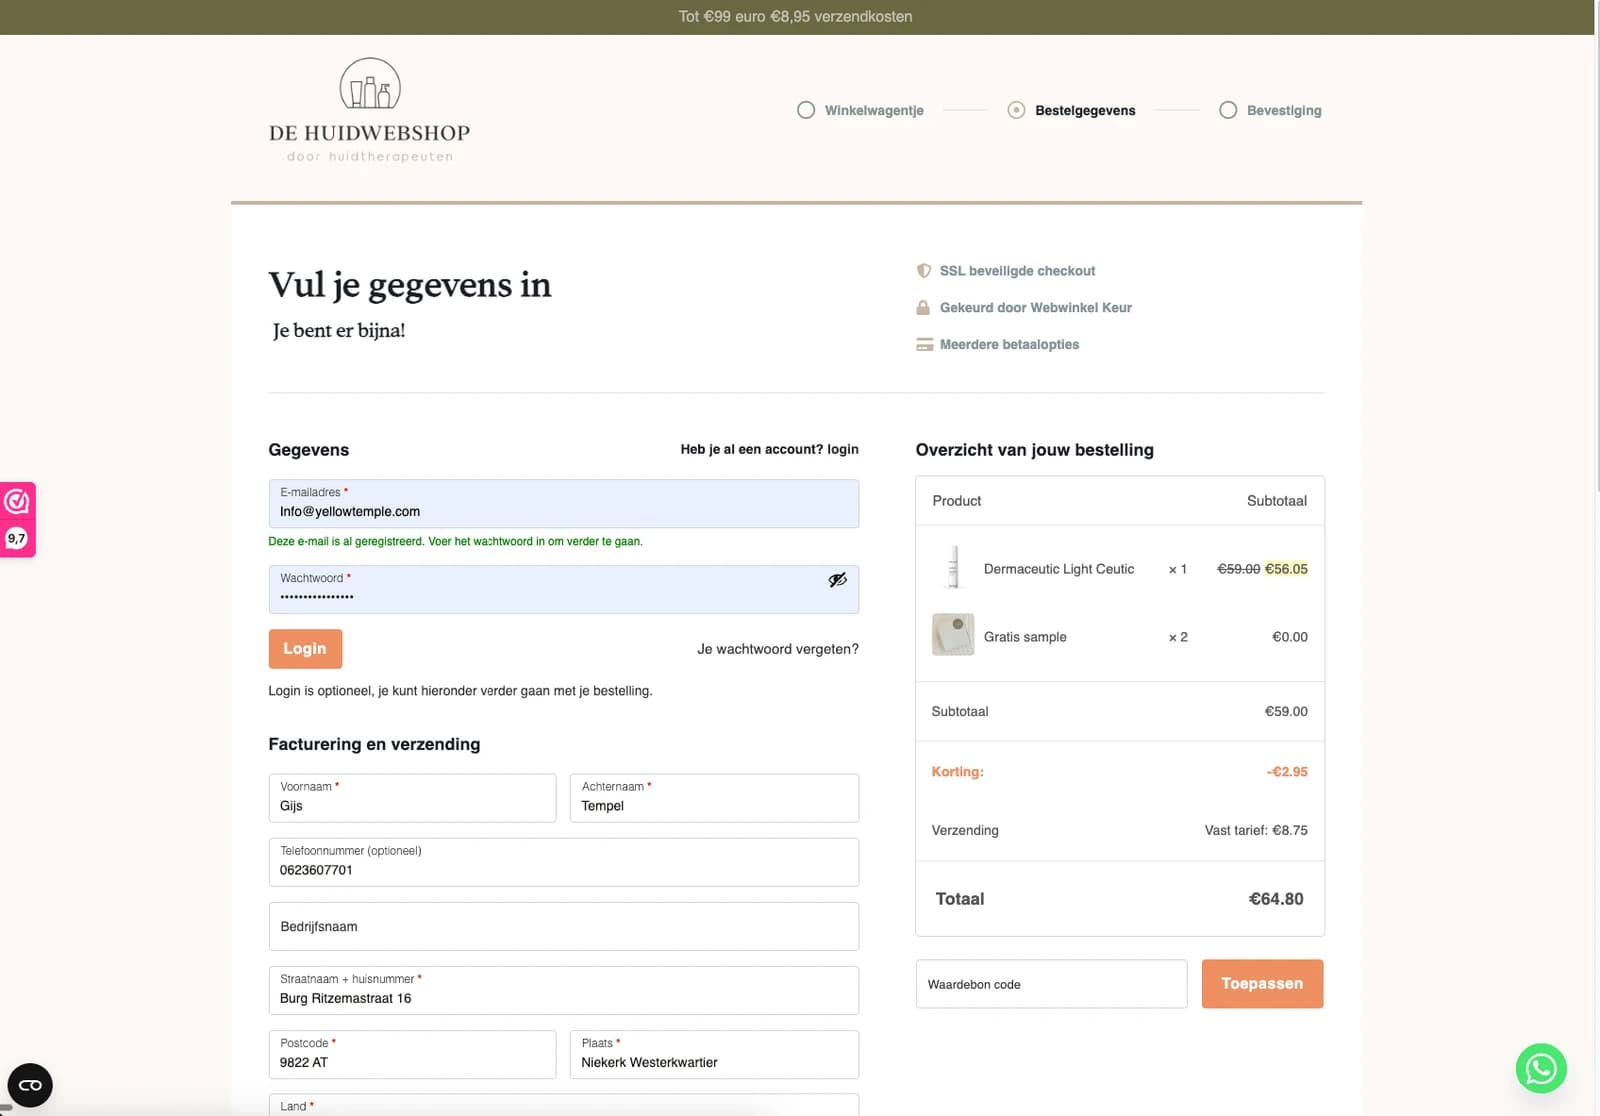1600x1116 pixels.
Task: Click the 'Totaal' row label
Action: coord(960,899)
